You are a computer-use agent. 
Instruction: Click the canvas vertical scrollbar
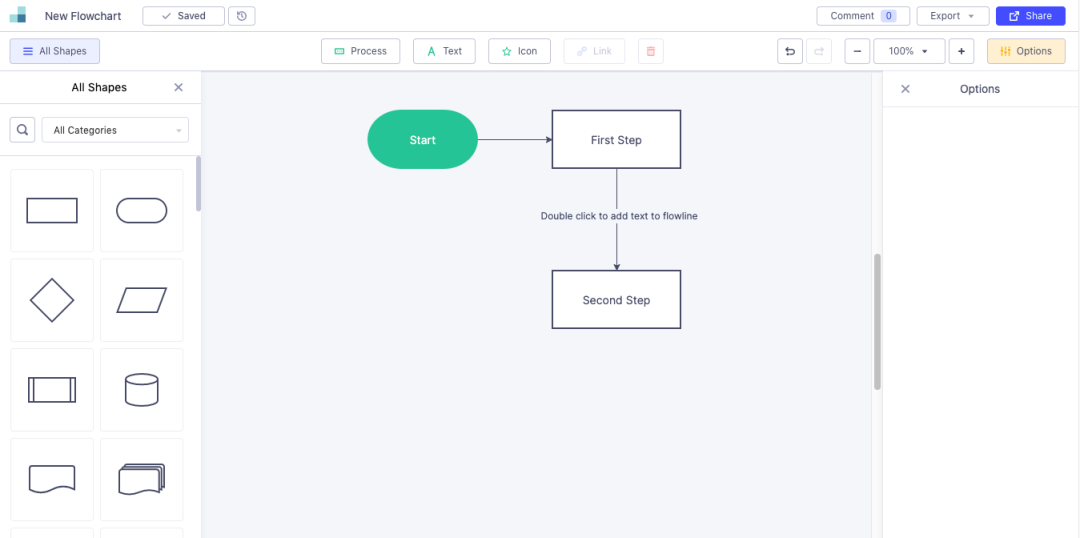878,322
